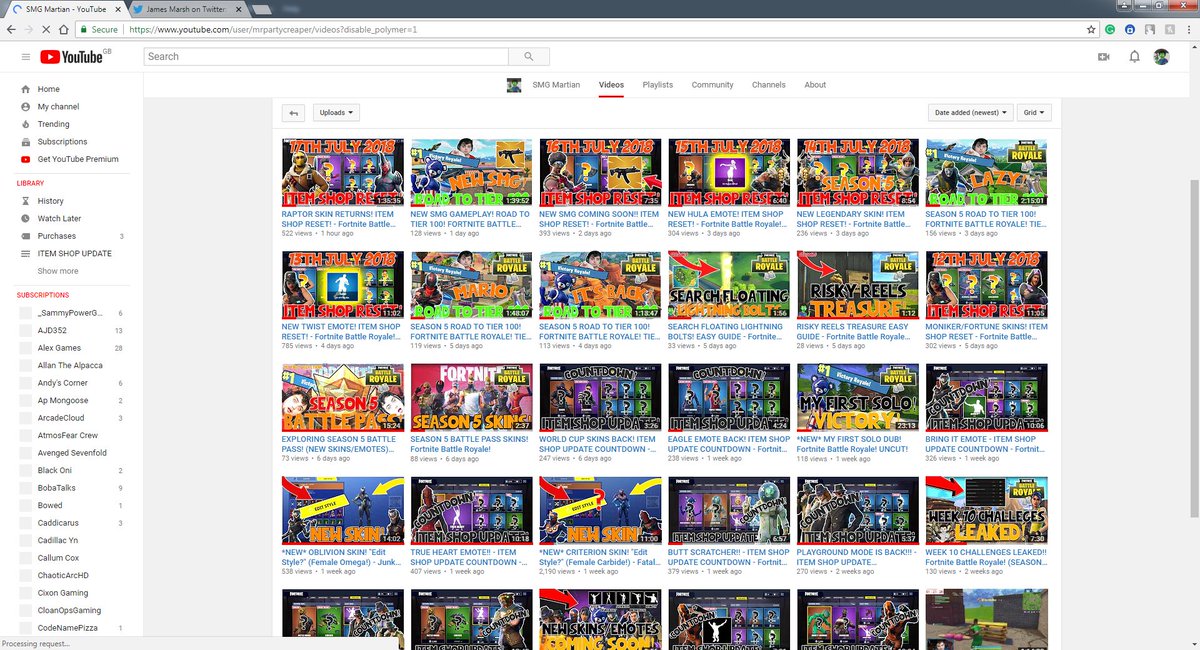
Task: Open the _SammyPowerG subscription
Action: (x=68, y=313)
